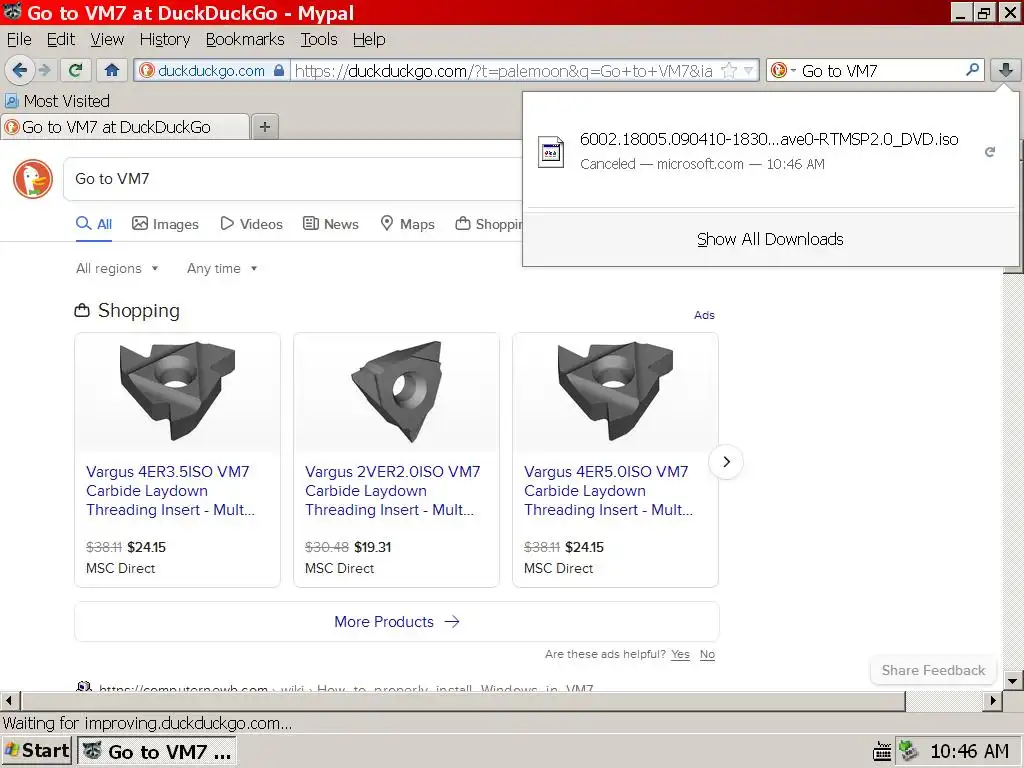Open the Bookmarks menu

(245, 39)
